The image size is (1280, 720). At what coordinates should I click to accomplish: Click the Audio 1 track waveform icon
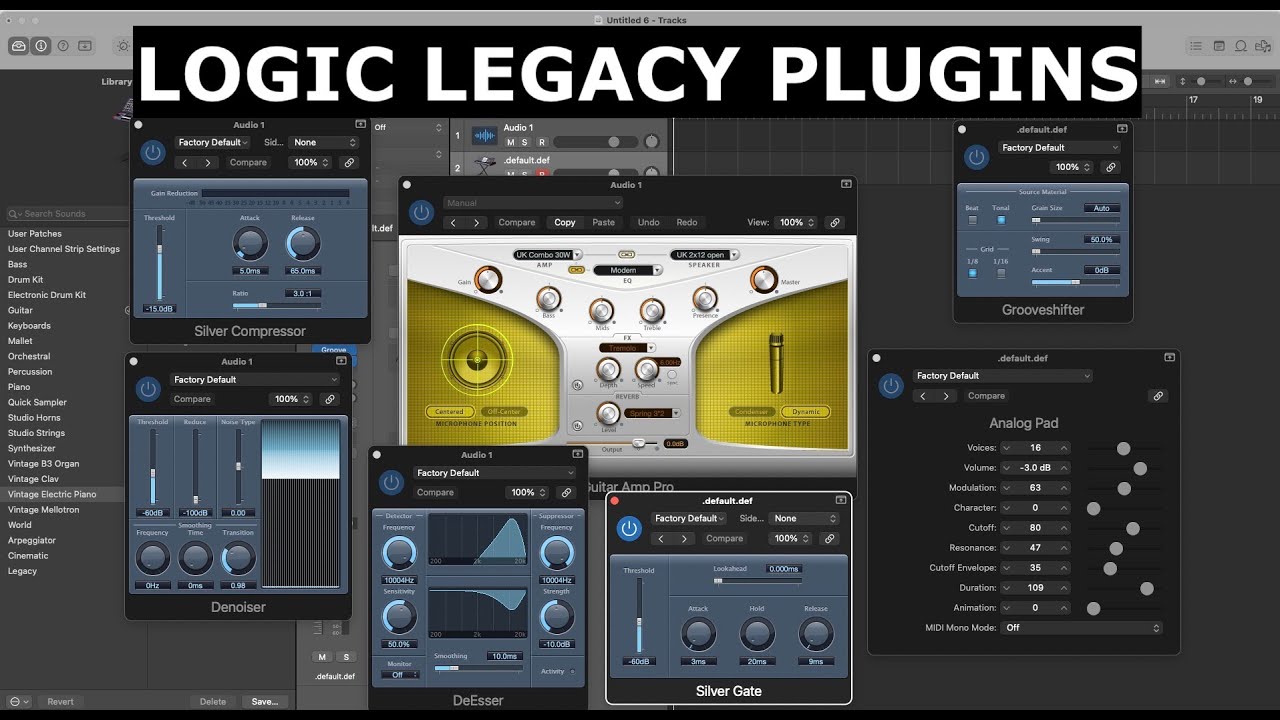point(485,135)
